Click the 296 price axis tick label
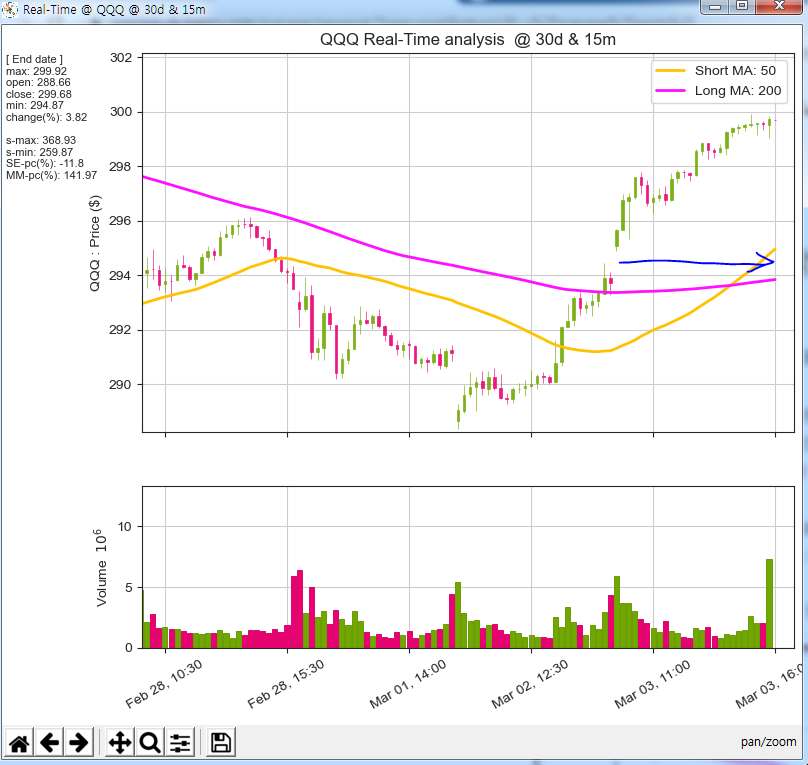 [x=121, y=221]
